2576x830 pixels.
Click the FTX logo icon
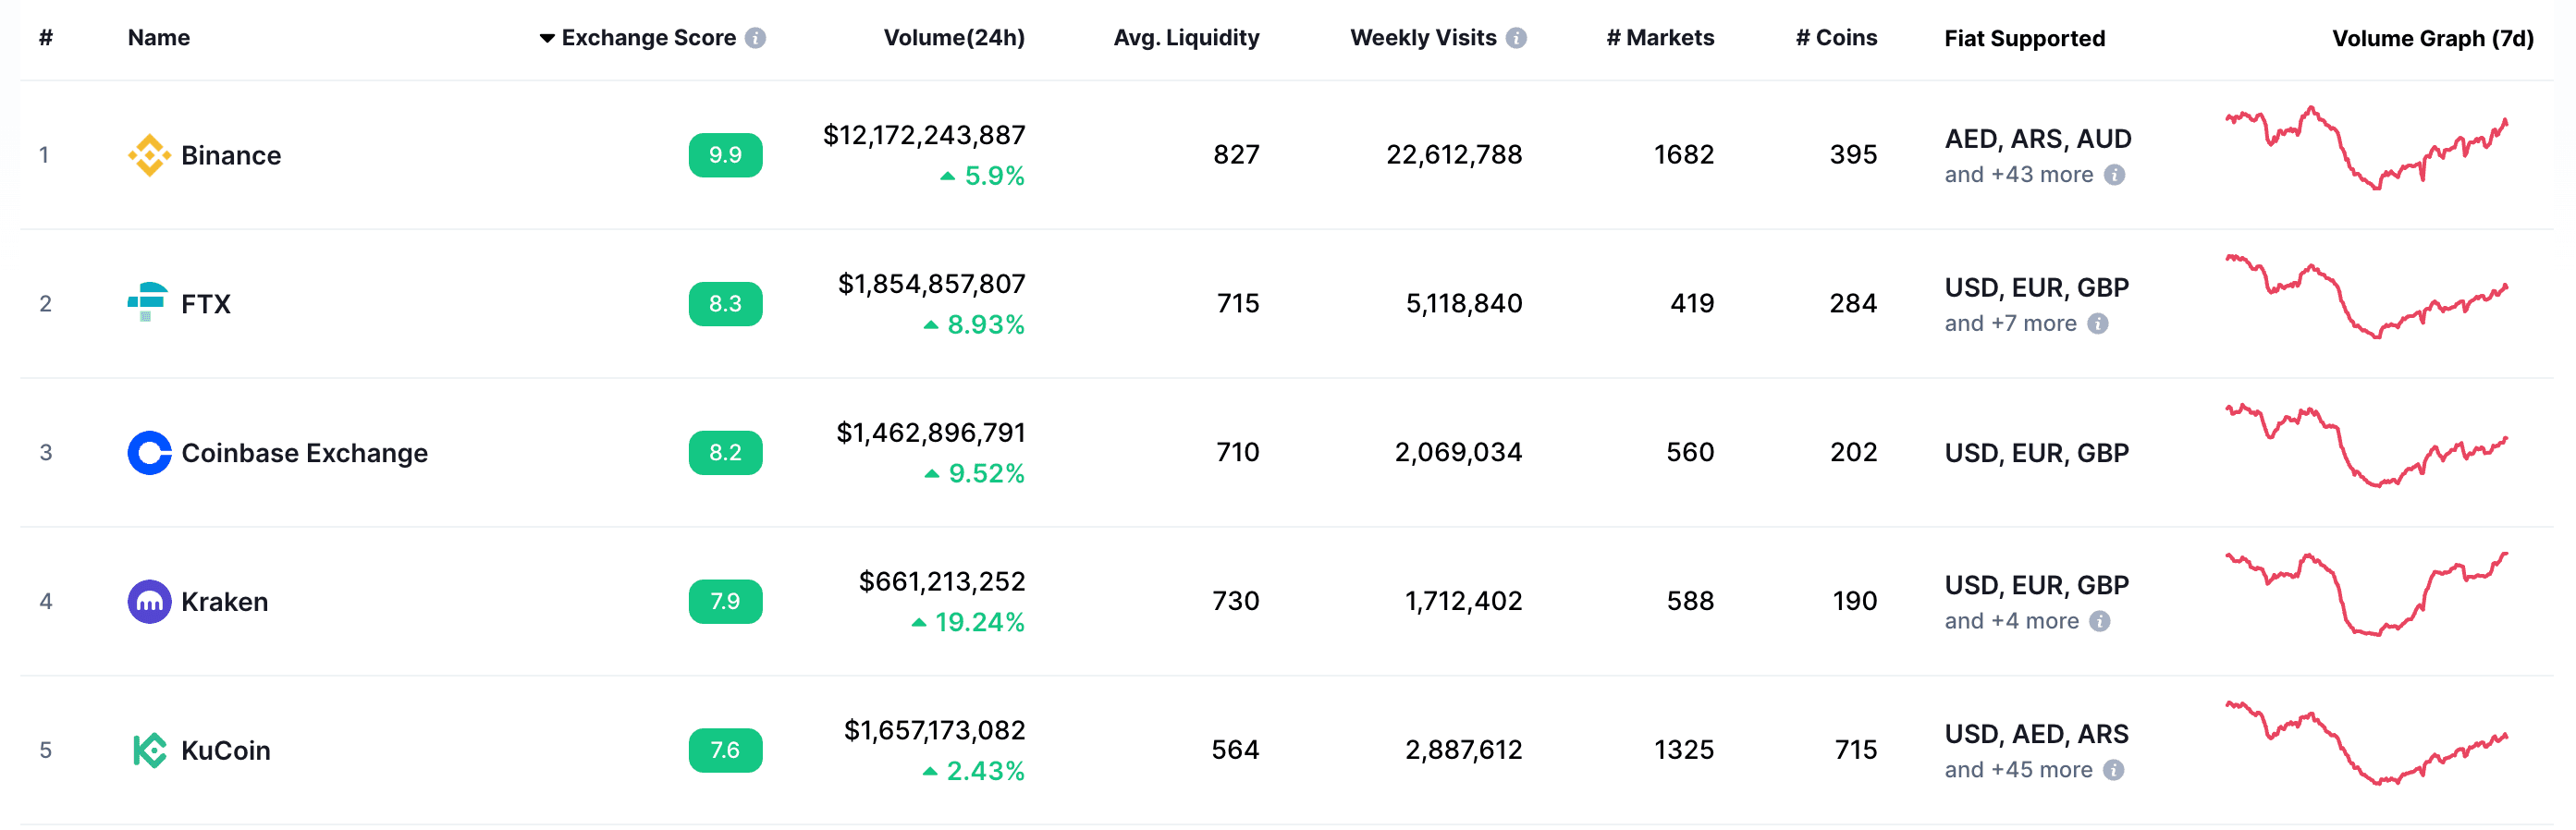point(149,303)
